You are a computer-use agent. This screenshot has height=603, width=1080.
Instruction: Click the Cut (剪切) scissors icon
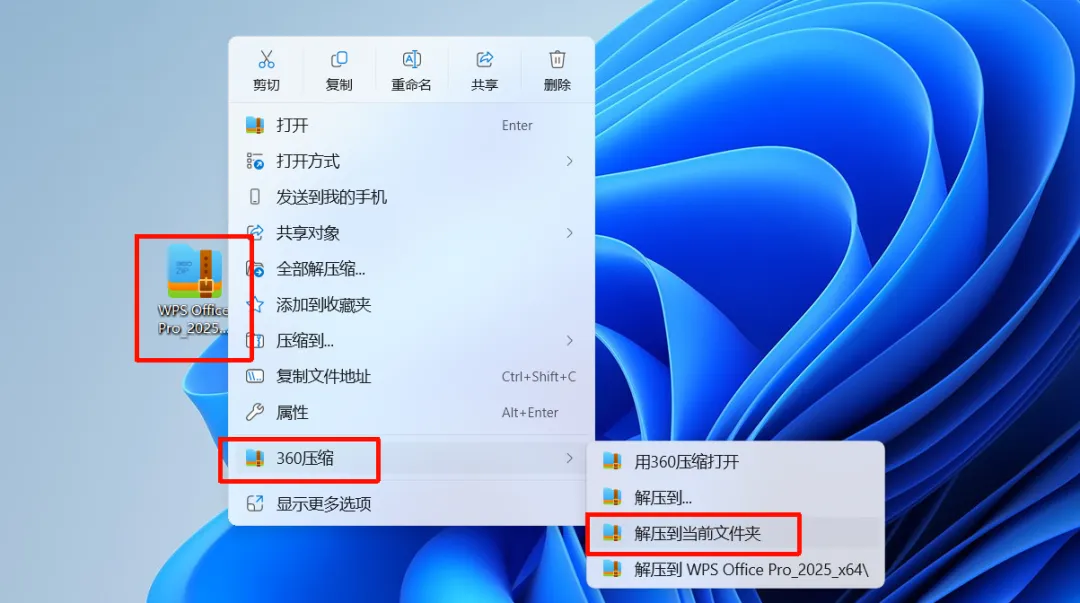266,60
